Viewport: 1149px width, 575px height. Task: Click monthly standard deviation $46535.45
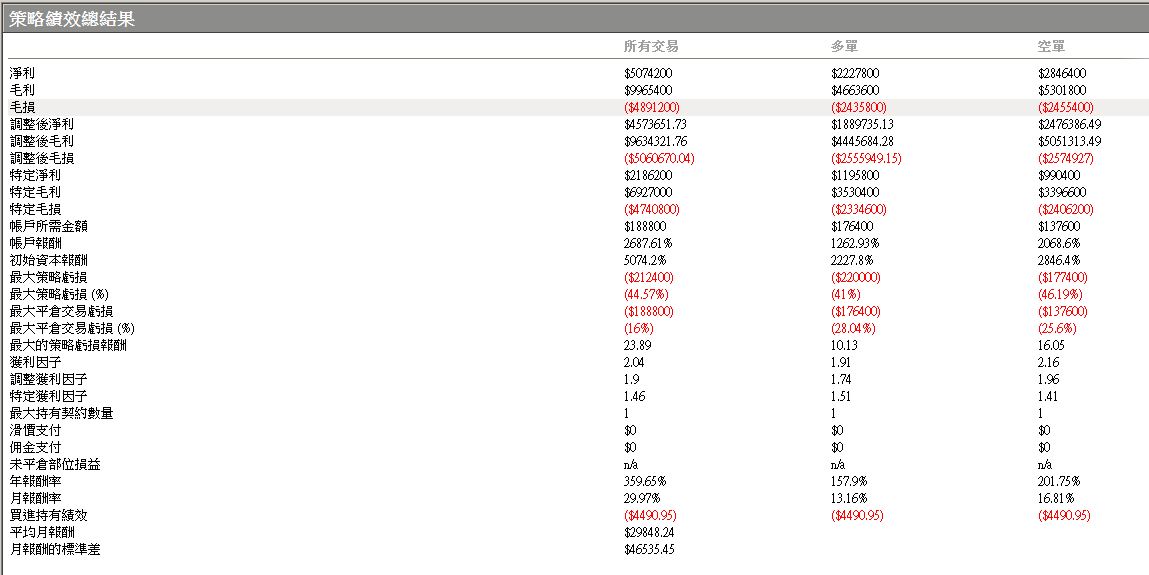tap(649, 549)
